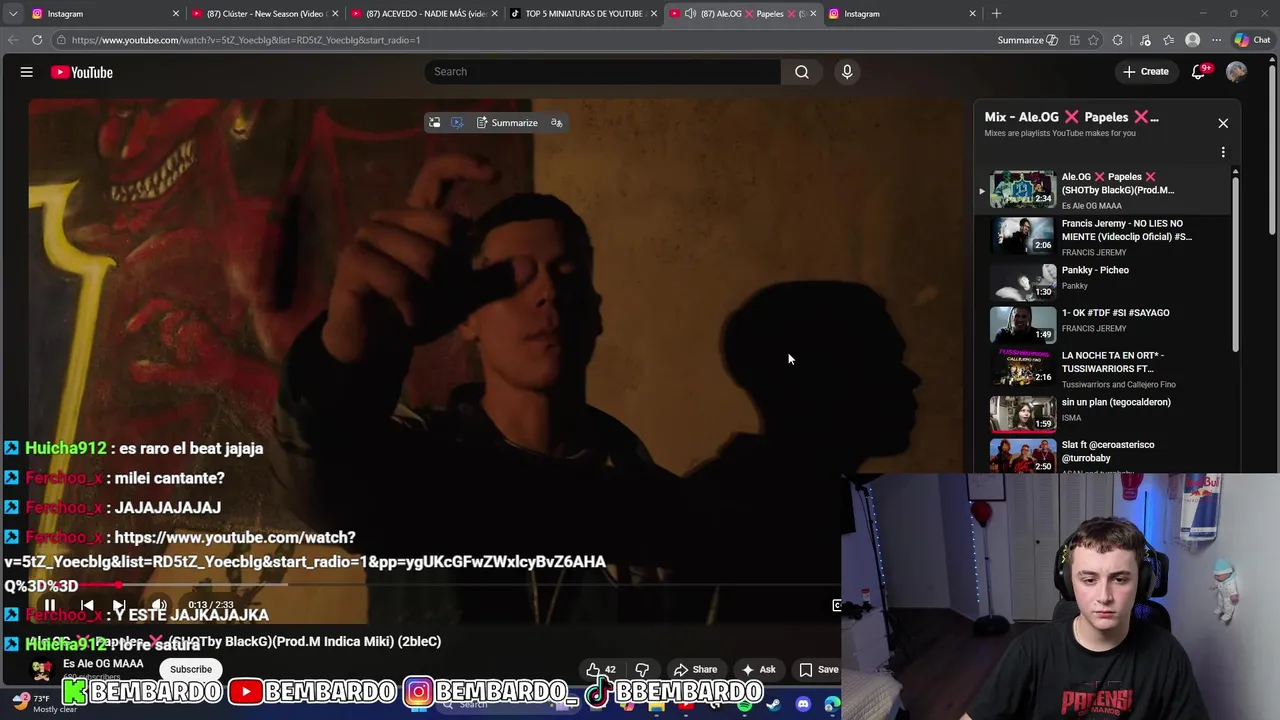This screenshot has height=720, width=1280.
Task: Close the Mix playlist panel
Action: click(1223, 123)
